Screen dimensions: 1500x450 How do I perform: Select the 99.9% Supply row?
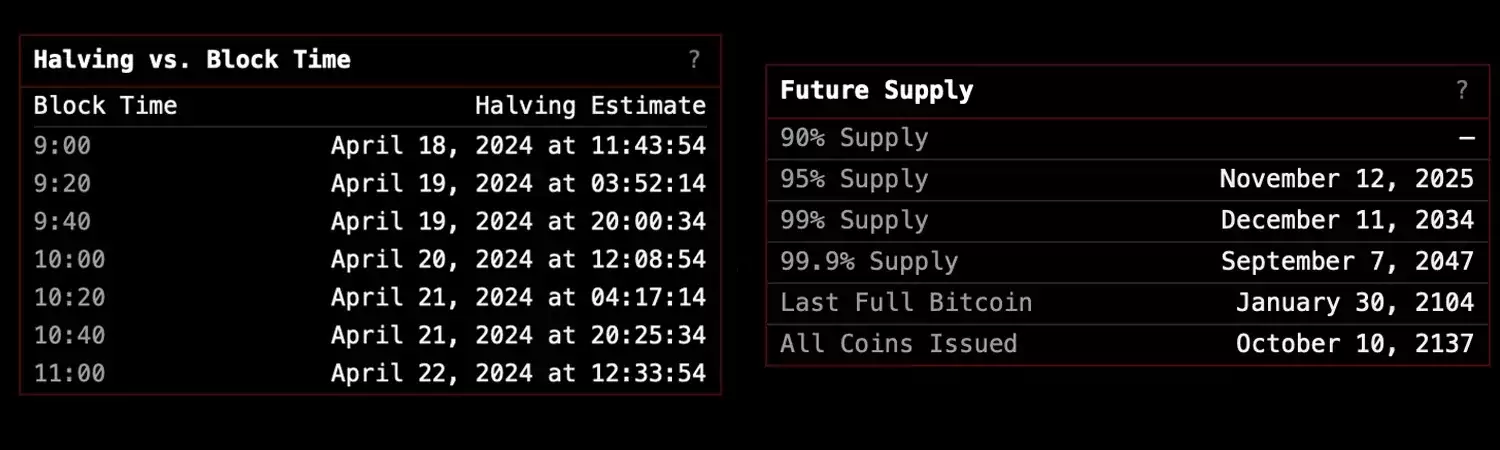1128,262
